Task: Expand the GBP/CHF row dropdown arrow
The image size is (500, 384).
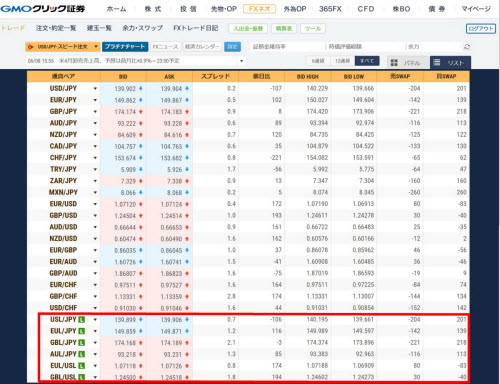Action: coord(95,297)
